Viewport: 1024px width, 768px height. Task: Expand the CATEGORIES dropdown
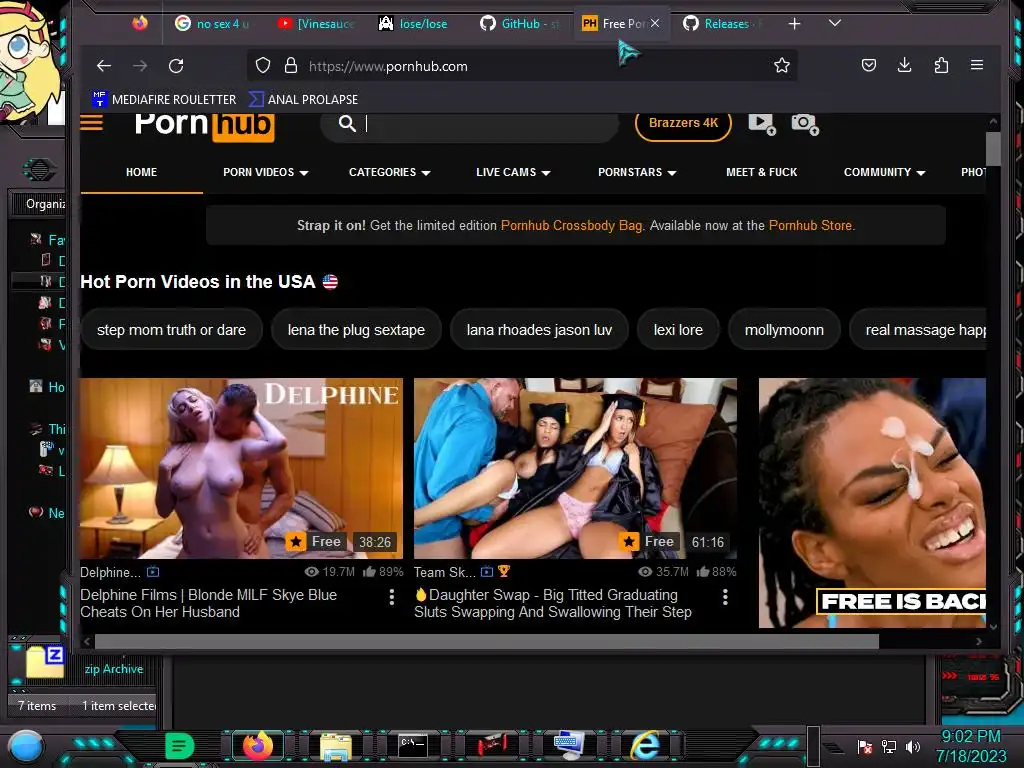point(389,172)
